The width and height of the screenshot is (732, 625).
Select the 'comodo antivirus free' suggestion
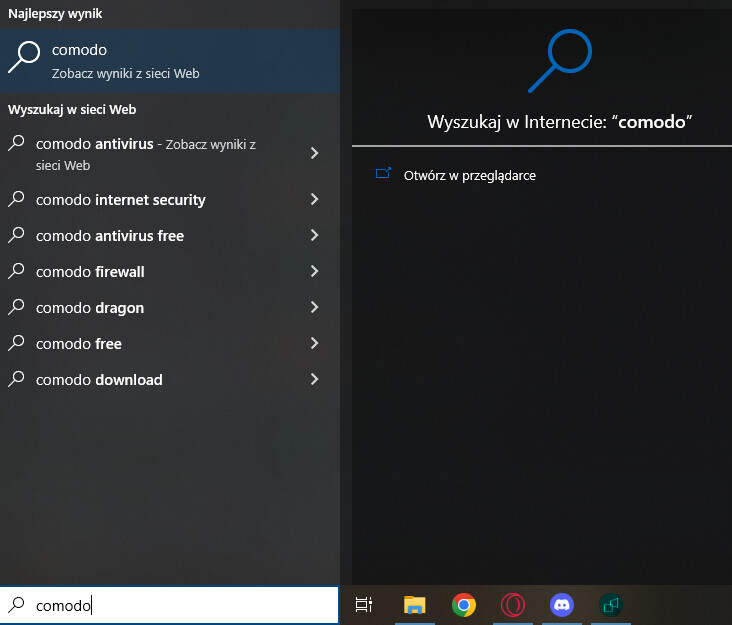point(110,236)
